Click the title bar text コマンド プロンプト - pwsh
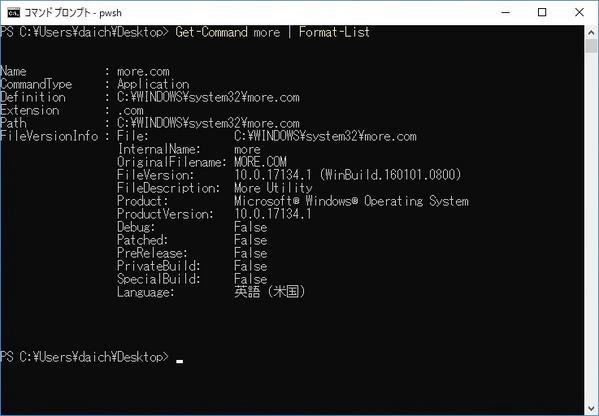This screenshot has width=599, height=416. [x=73, y=13]
